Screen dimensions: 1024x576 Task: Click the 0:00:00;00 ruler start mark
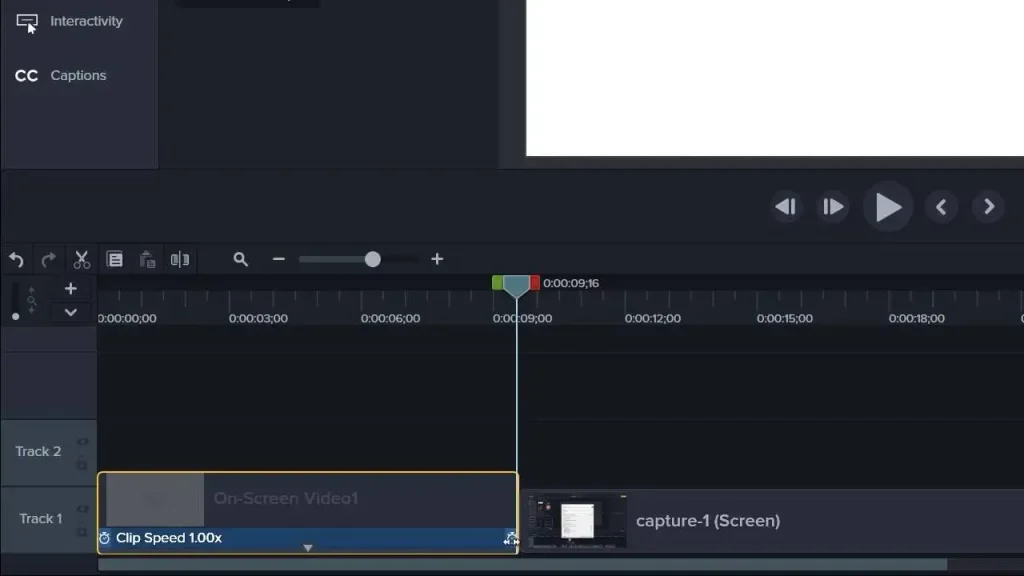(x=127, y=319)
